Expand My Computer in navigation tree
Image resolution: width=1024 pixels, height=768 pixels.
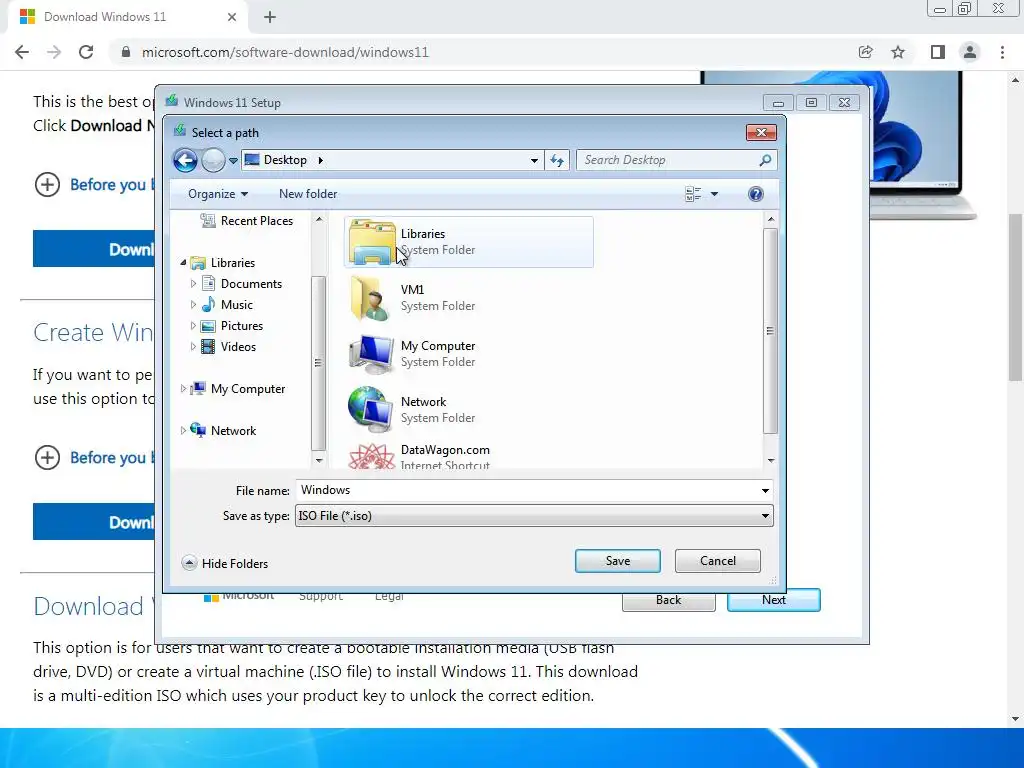pos(183,389)
